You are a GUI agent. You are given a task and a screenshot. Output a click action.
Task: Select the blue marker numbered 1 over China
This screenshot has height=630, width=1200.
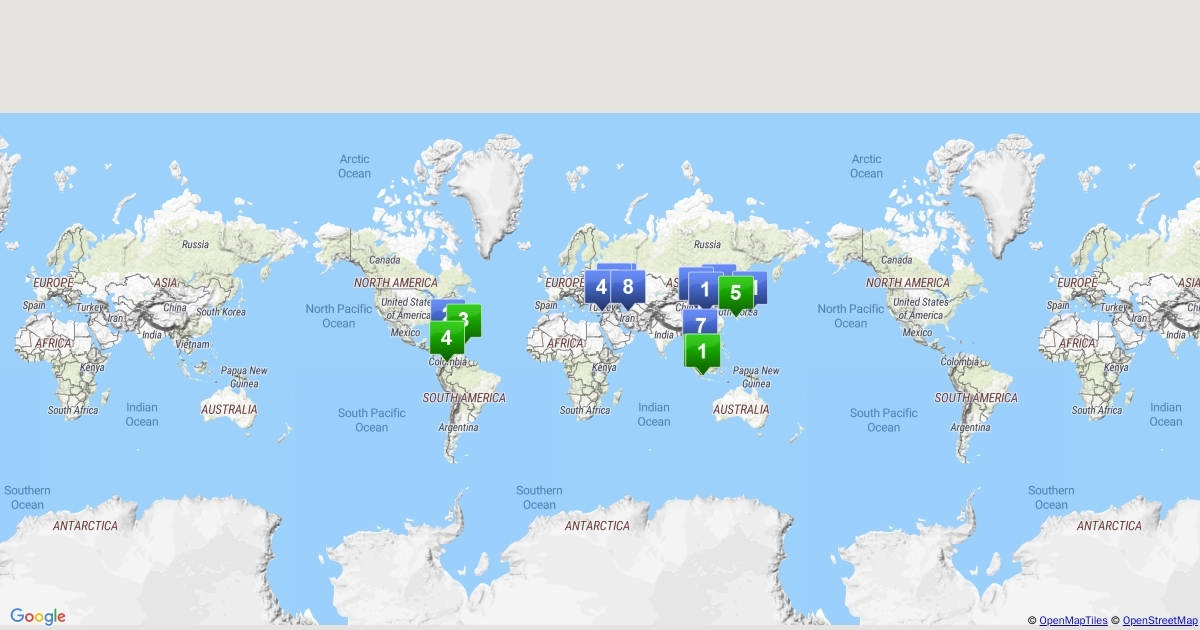pos(705,291)
